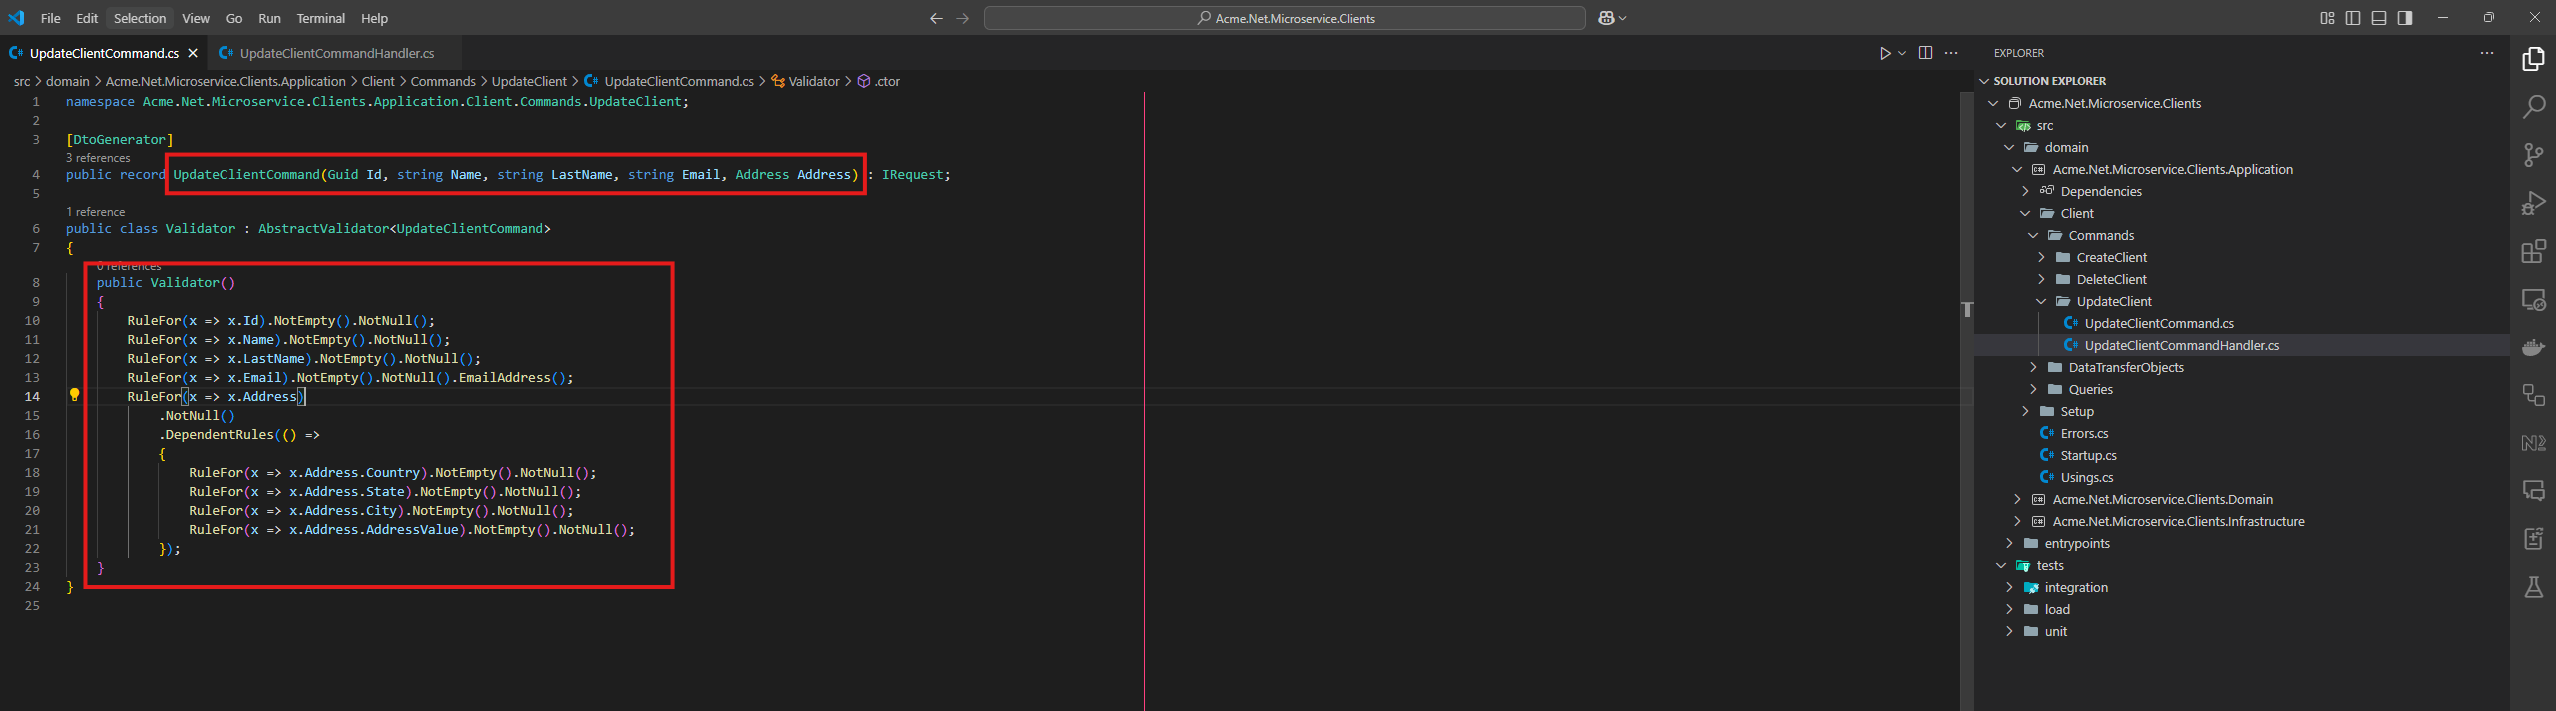Open dropdown arrow next to Run button
This screenshot has height=711, width=2556.
tap(1902, 53)
